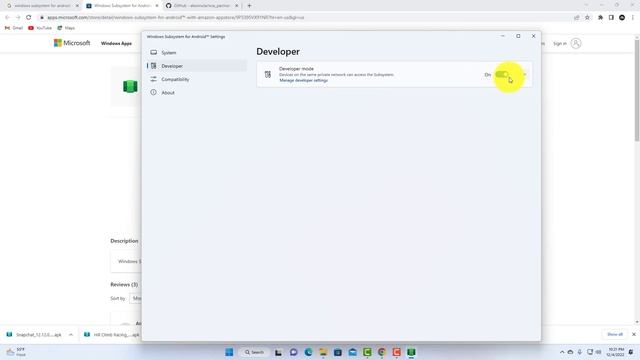Screen dimensions: 640x360
Task: Click the clock and date in taskbar
Action: 616,352
